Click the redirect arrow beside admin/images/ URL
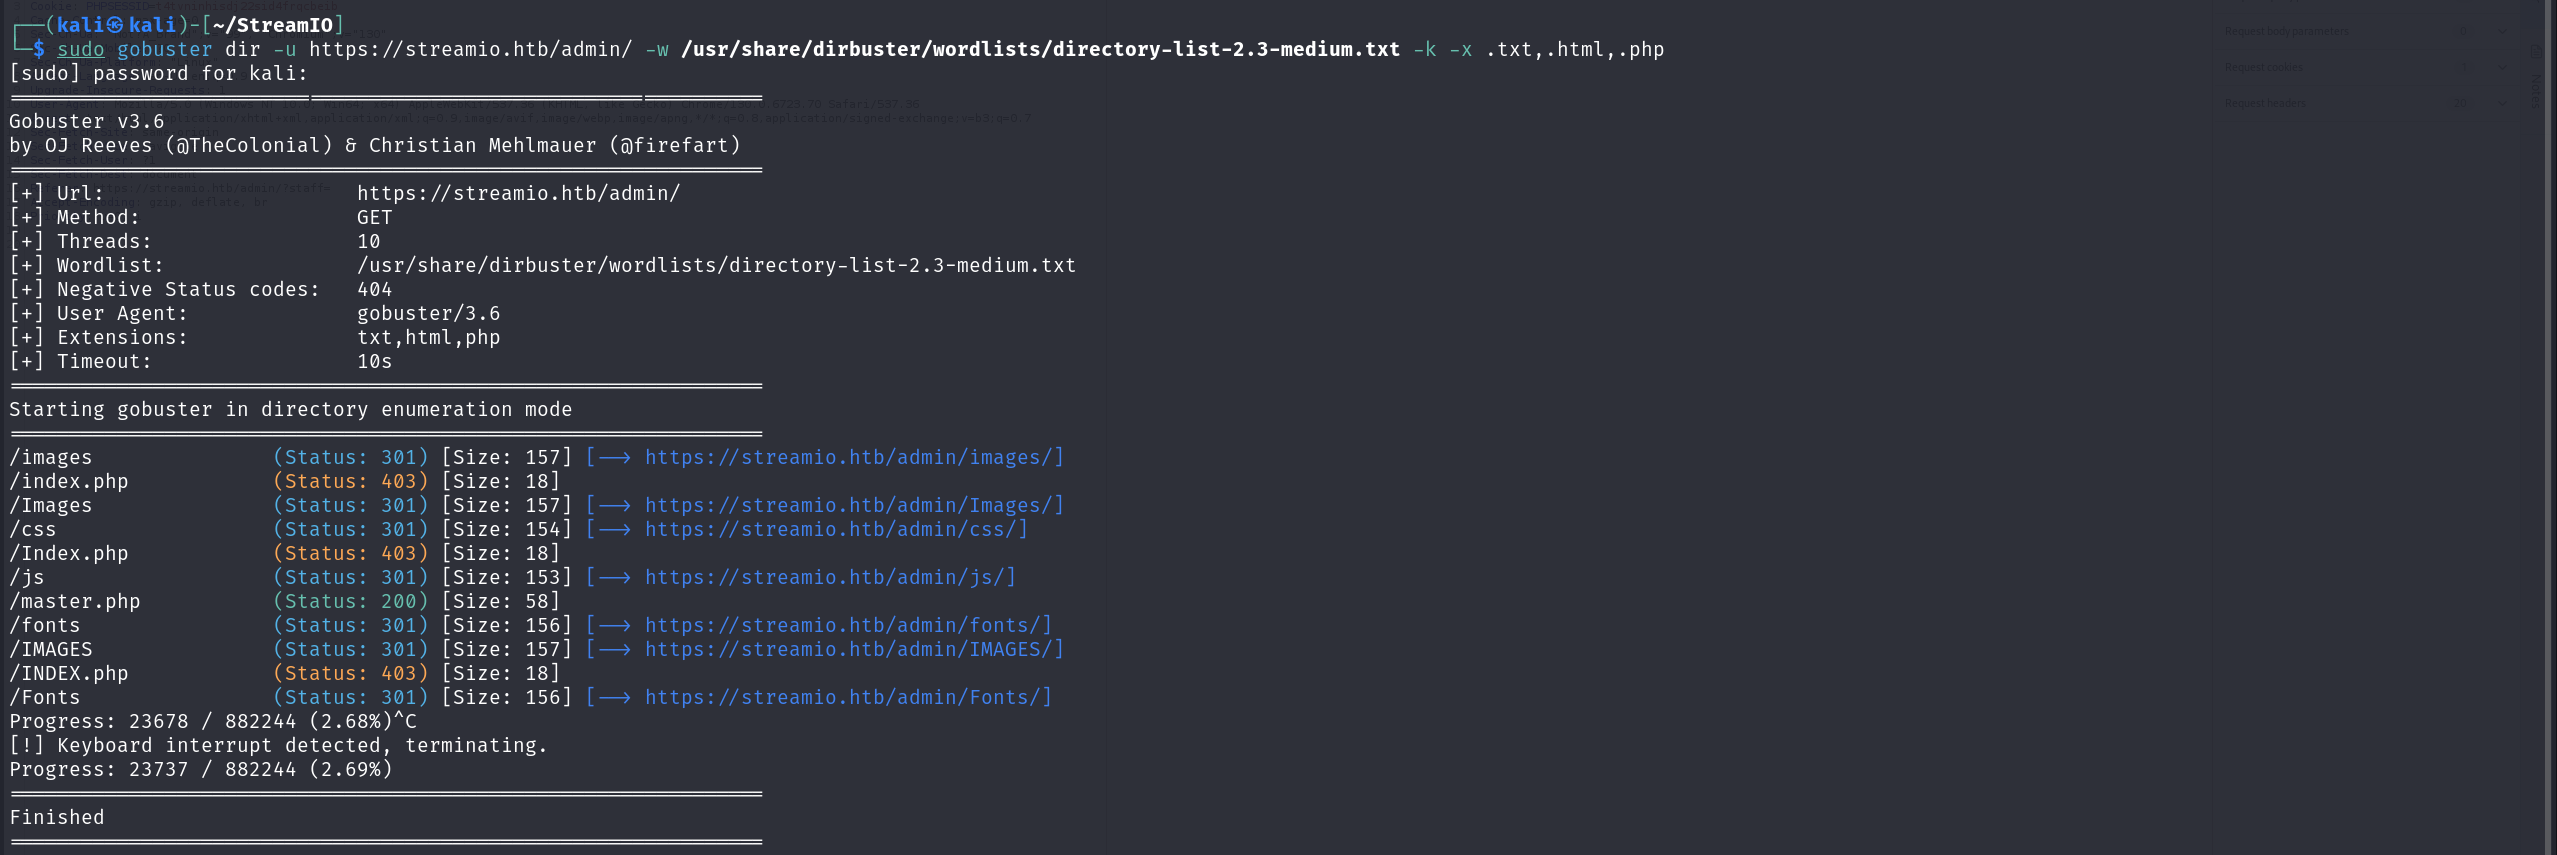The image size is (2557, 855). (x=614, y=458)
